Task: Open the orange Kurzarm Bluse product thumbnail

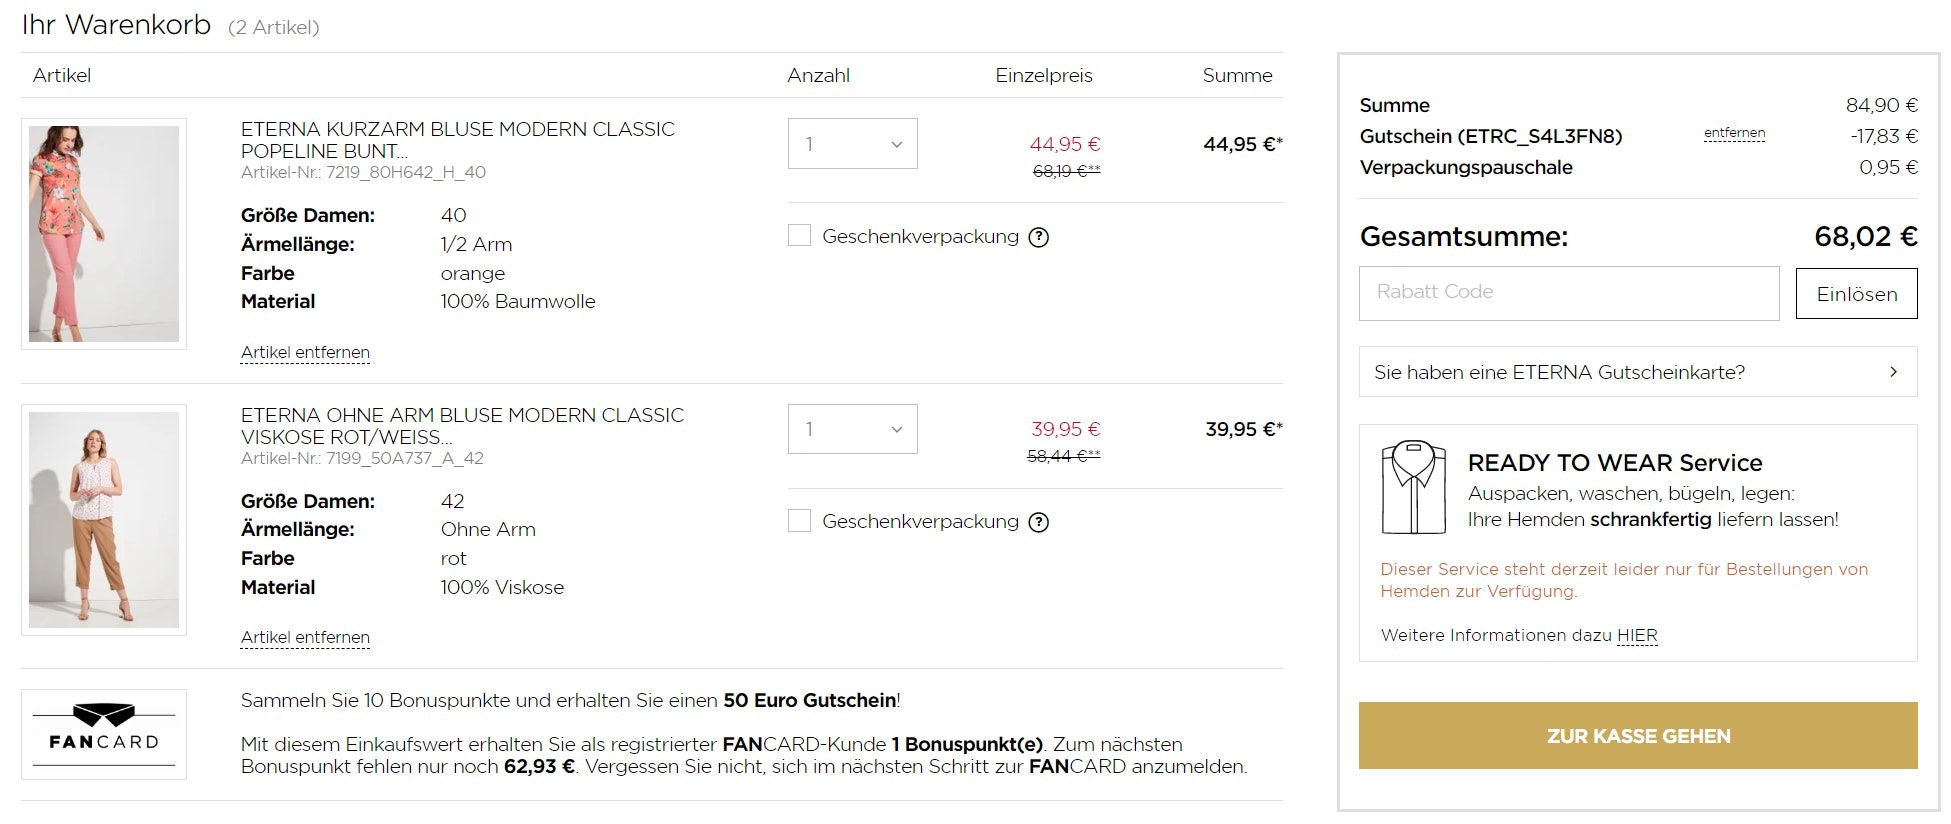Action: point(104,234)
